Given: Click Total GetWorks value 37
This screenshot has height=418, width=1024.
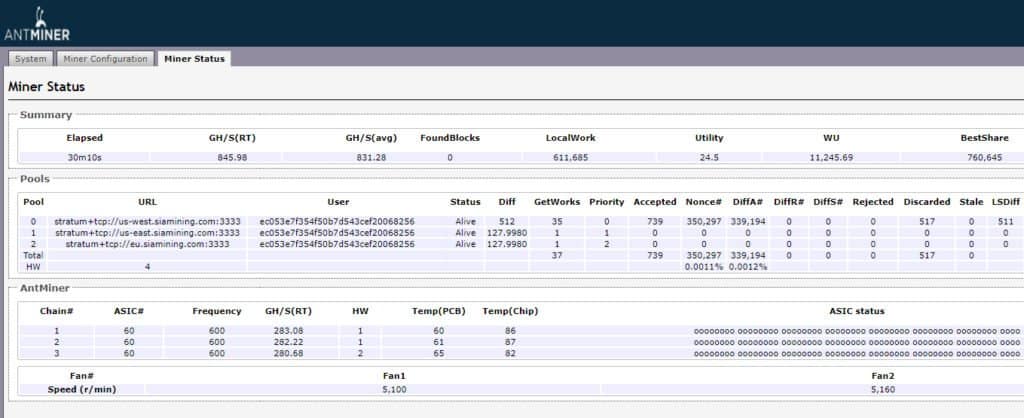Looking at the screenshot, I should point(556,255).
